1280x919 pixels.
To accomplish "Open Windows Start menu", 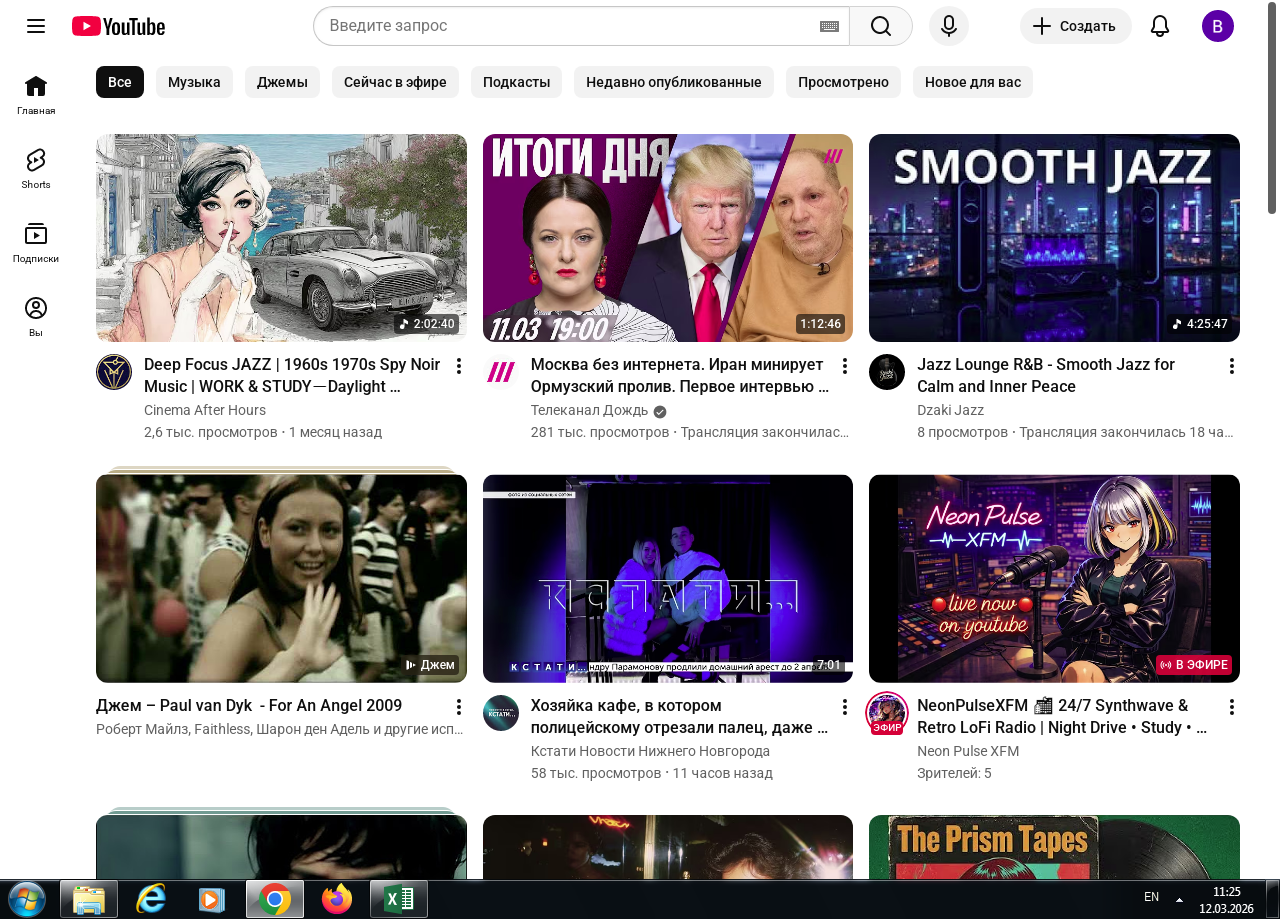I will click(27, 899).
